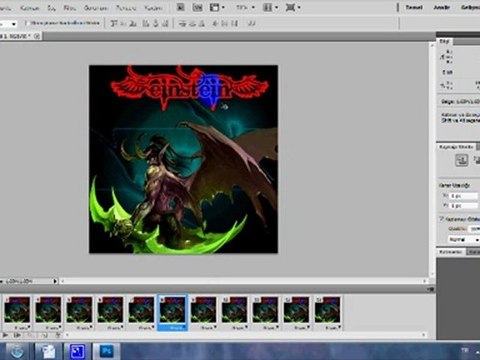The image size is (480, 360).
Task: Distribute left edges of layers
Action: coord(216,23)
